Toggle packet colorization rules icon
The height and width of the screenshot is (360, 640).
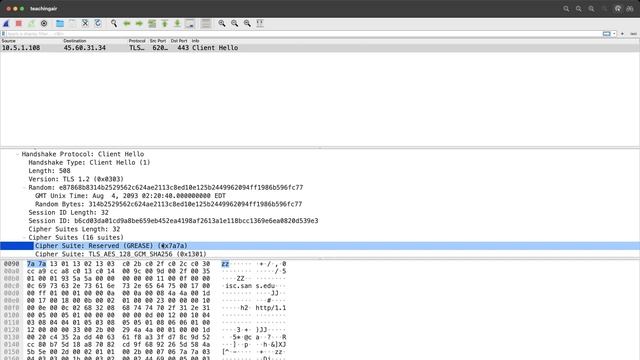click(206, 24)
